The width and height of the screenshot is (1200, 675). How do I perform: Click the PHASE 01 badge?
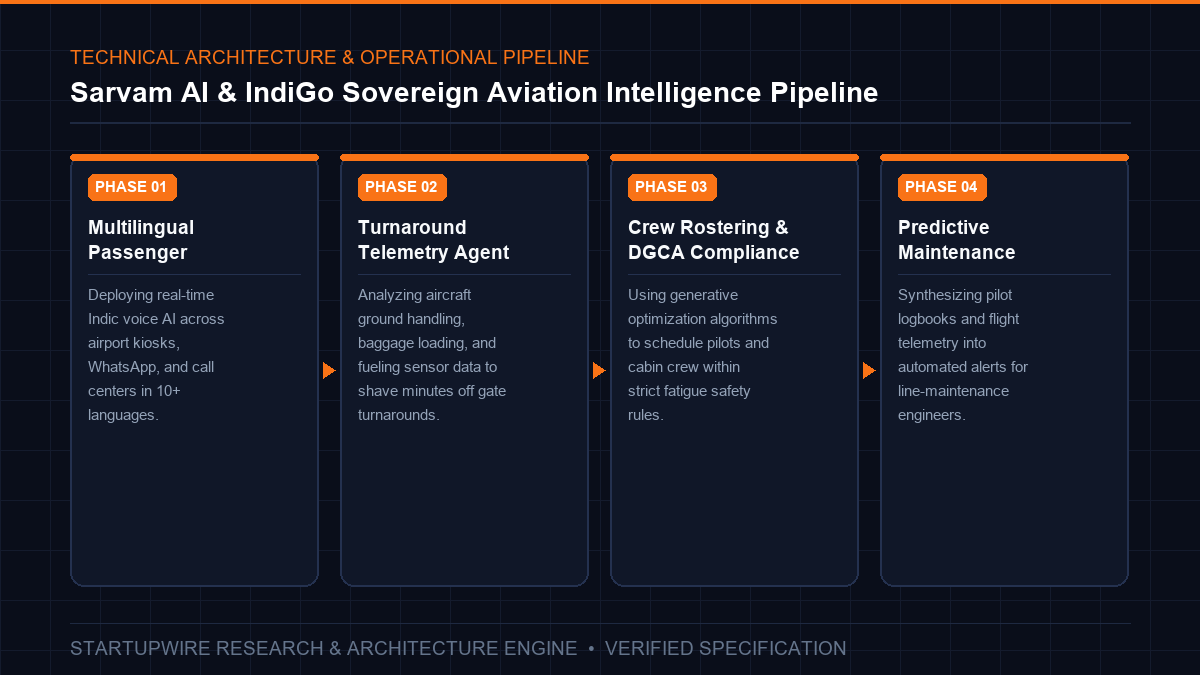coord(132,187)
